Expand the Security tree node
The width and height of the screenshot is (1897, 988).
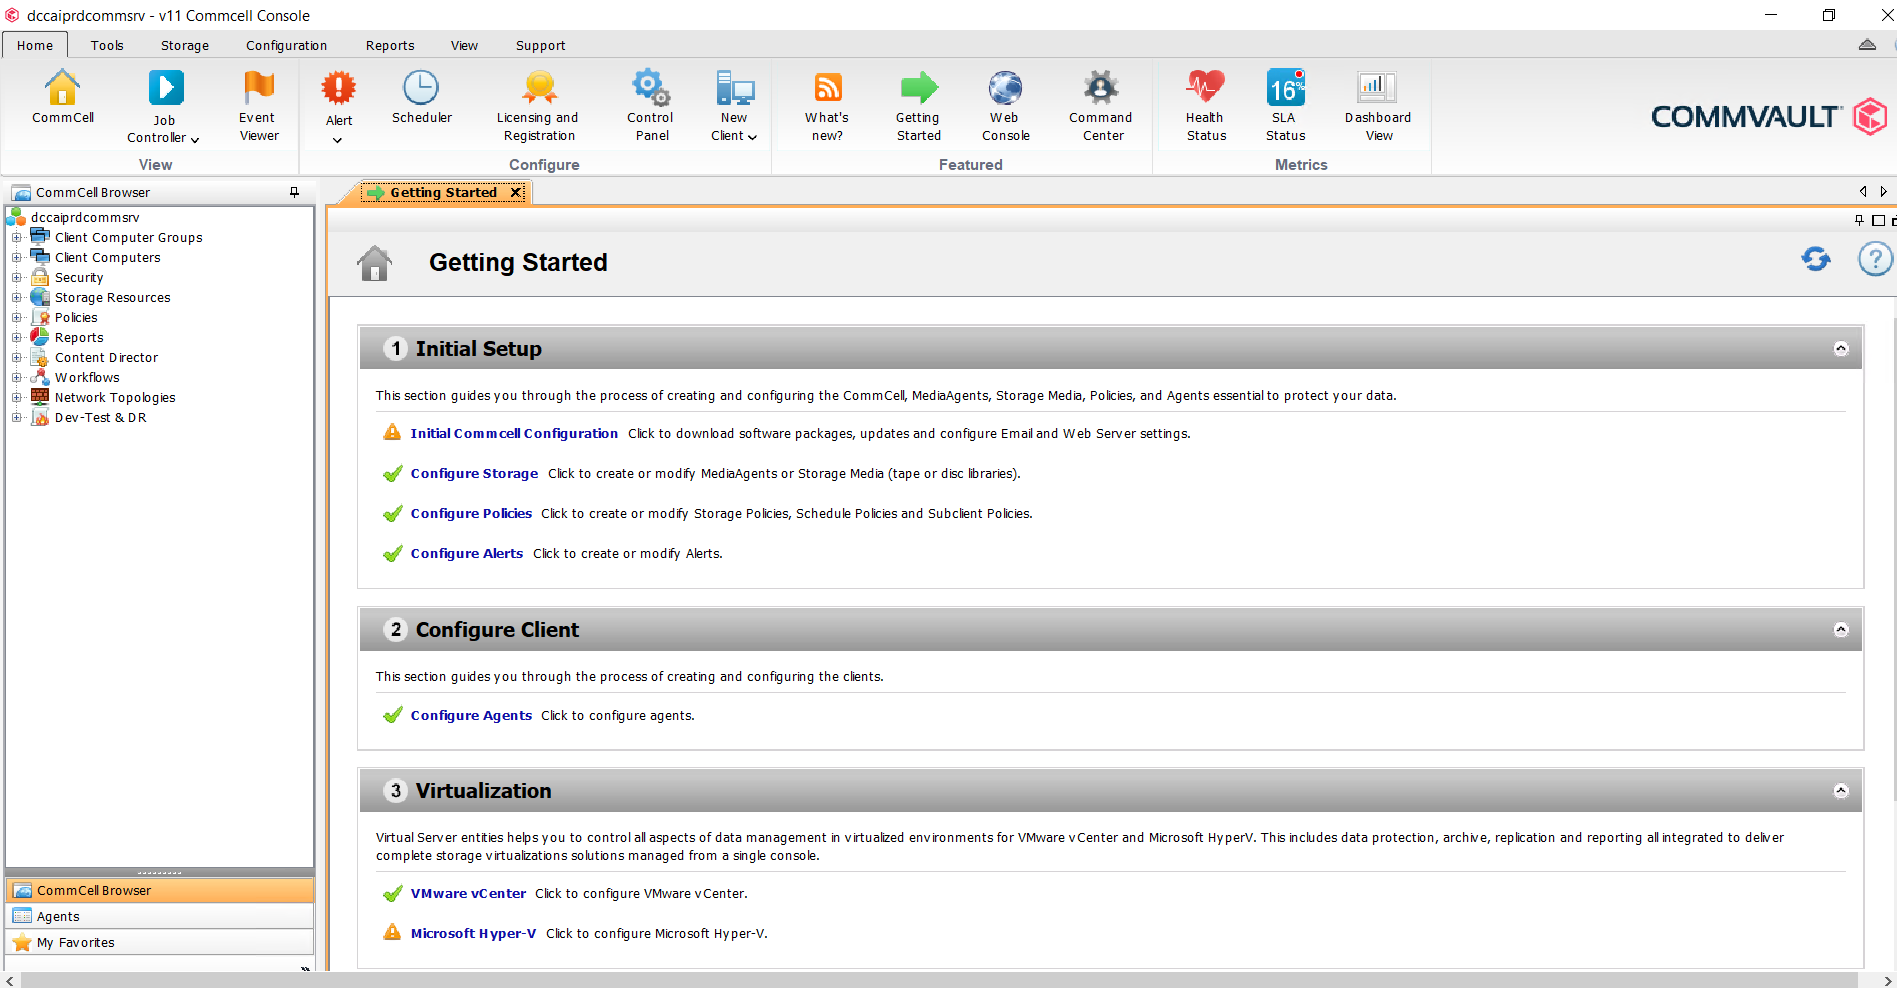16,277
